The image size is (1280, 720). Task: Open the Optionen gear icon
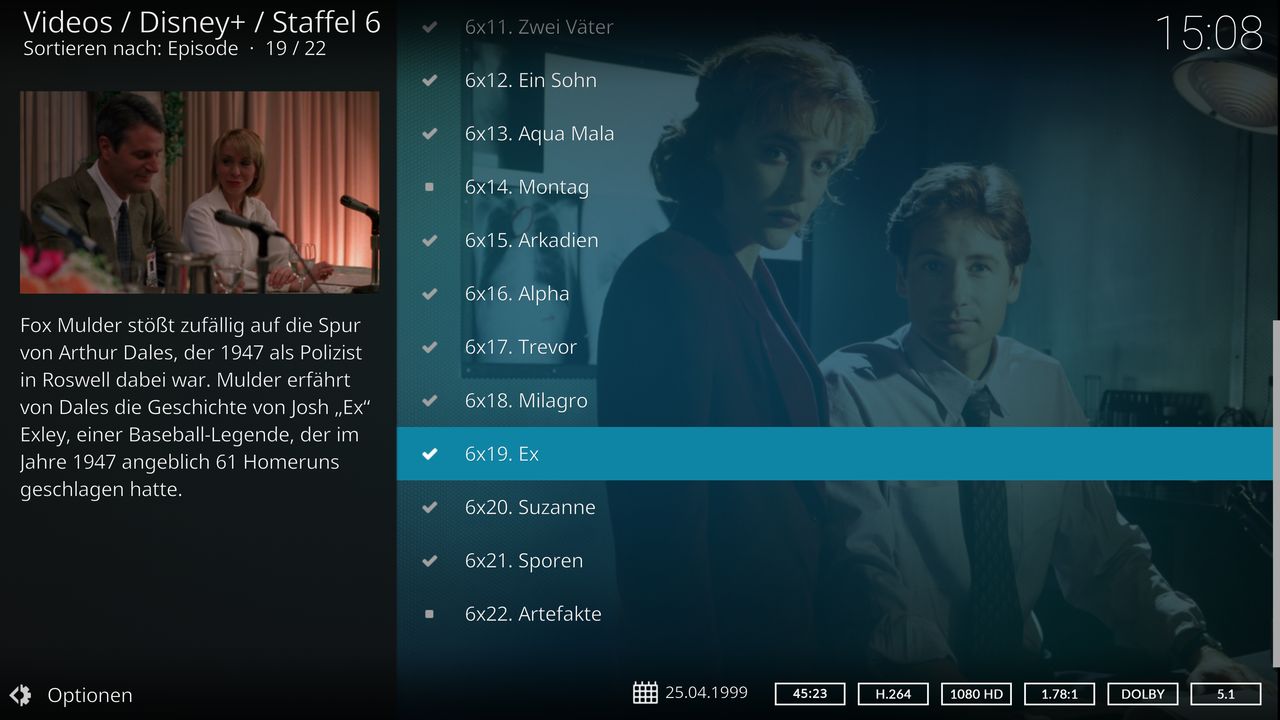pos(20,695)
